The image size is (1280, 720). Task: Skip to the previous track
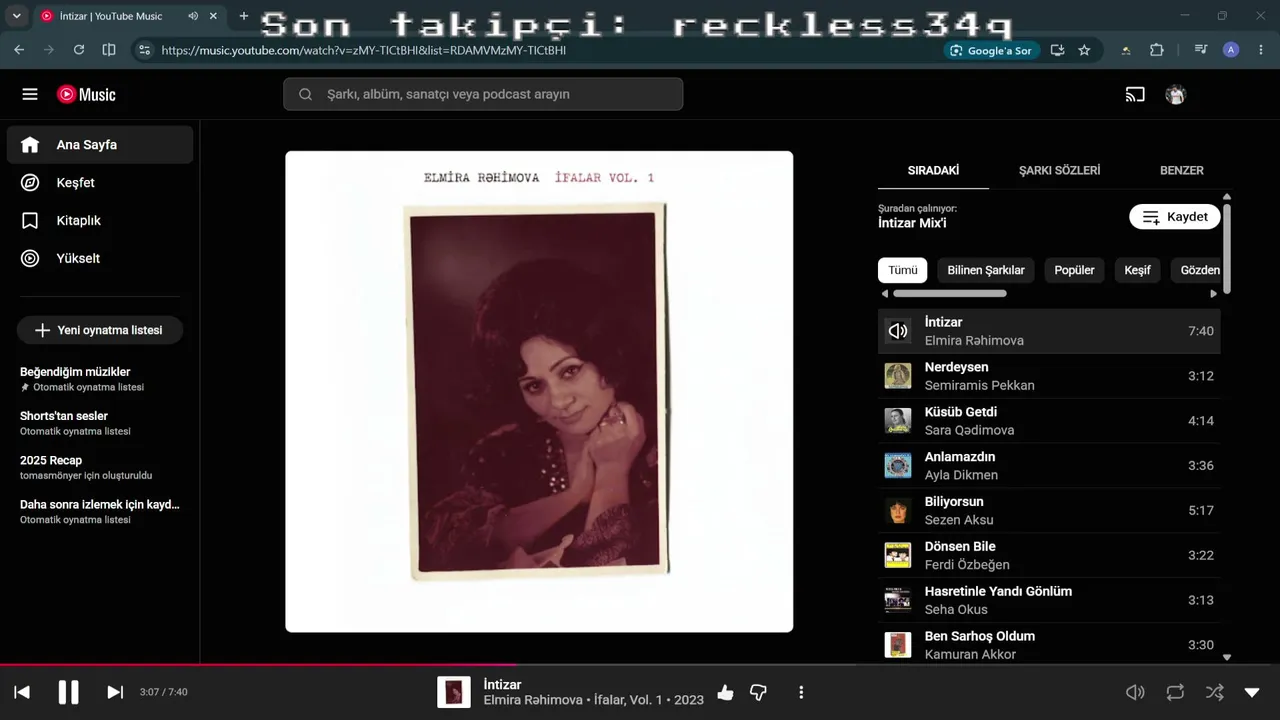(22, 692)
